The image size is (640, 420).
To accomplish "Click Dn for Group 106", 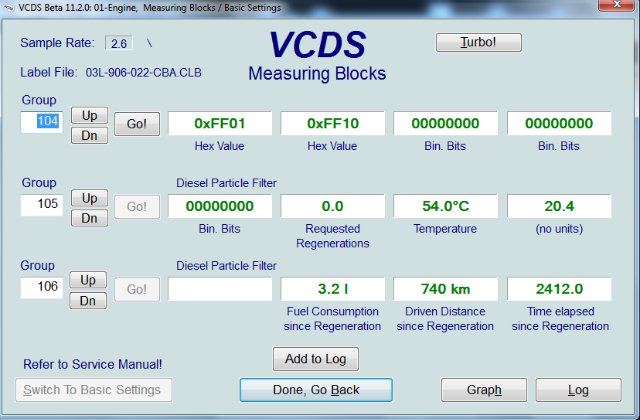I will (88, 301).
